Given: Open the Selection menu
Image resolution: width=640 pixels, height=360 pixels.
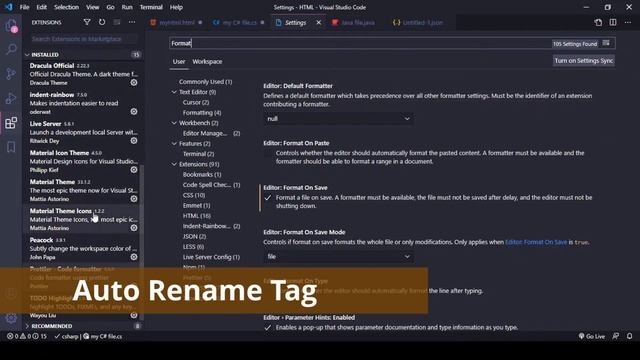Looking at the screenshot, I should click(x=67, y=7).
